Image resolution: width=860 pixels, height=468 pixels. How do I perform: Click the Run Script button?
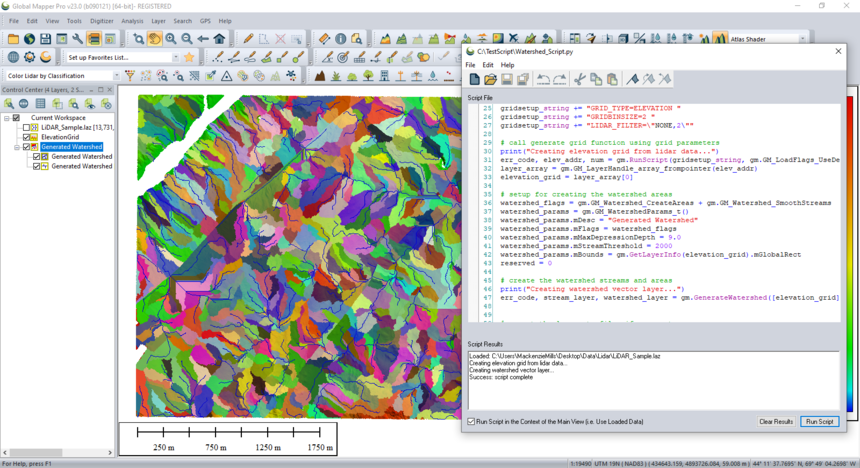pos(819,422)
